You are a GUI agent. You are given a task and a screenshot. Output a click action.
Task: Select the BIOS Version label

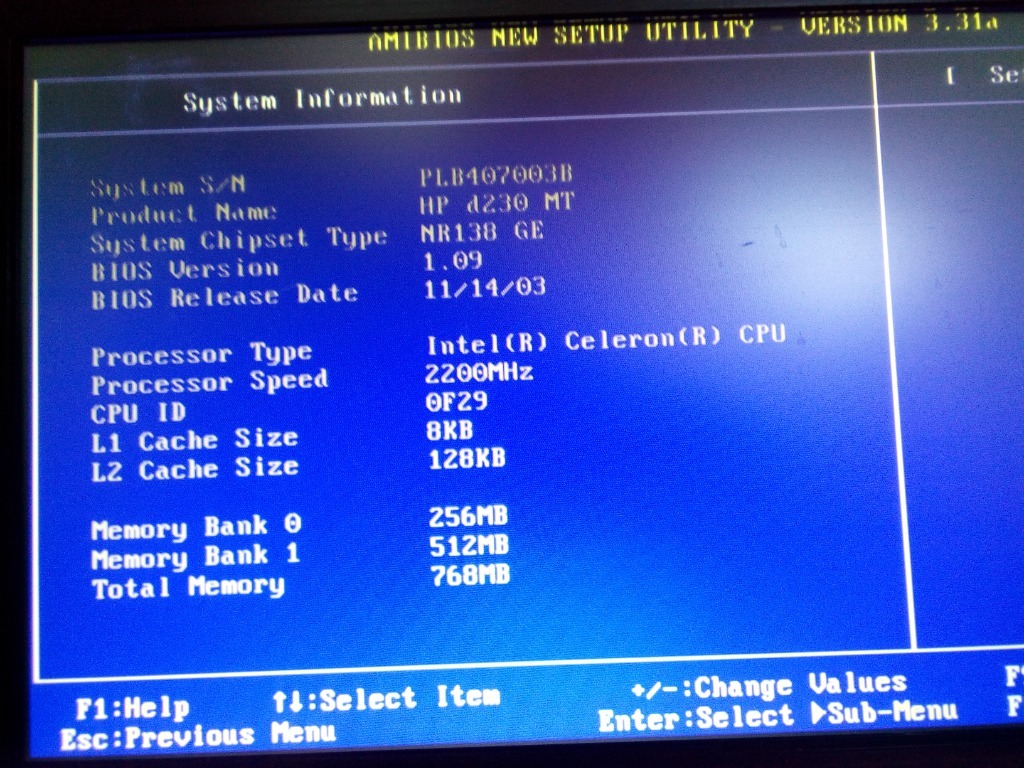tap(185, 270)
